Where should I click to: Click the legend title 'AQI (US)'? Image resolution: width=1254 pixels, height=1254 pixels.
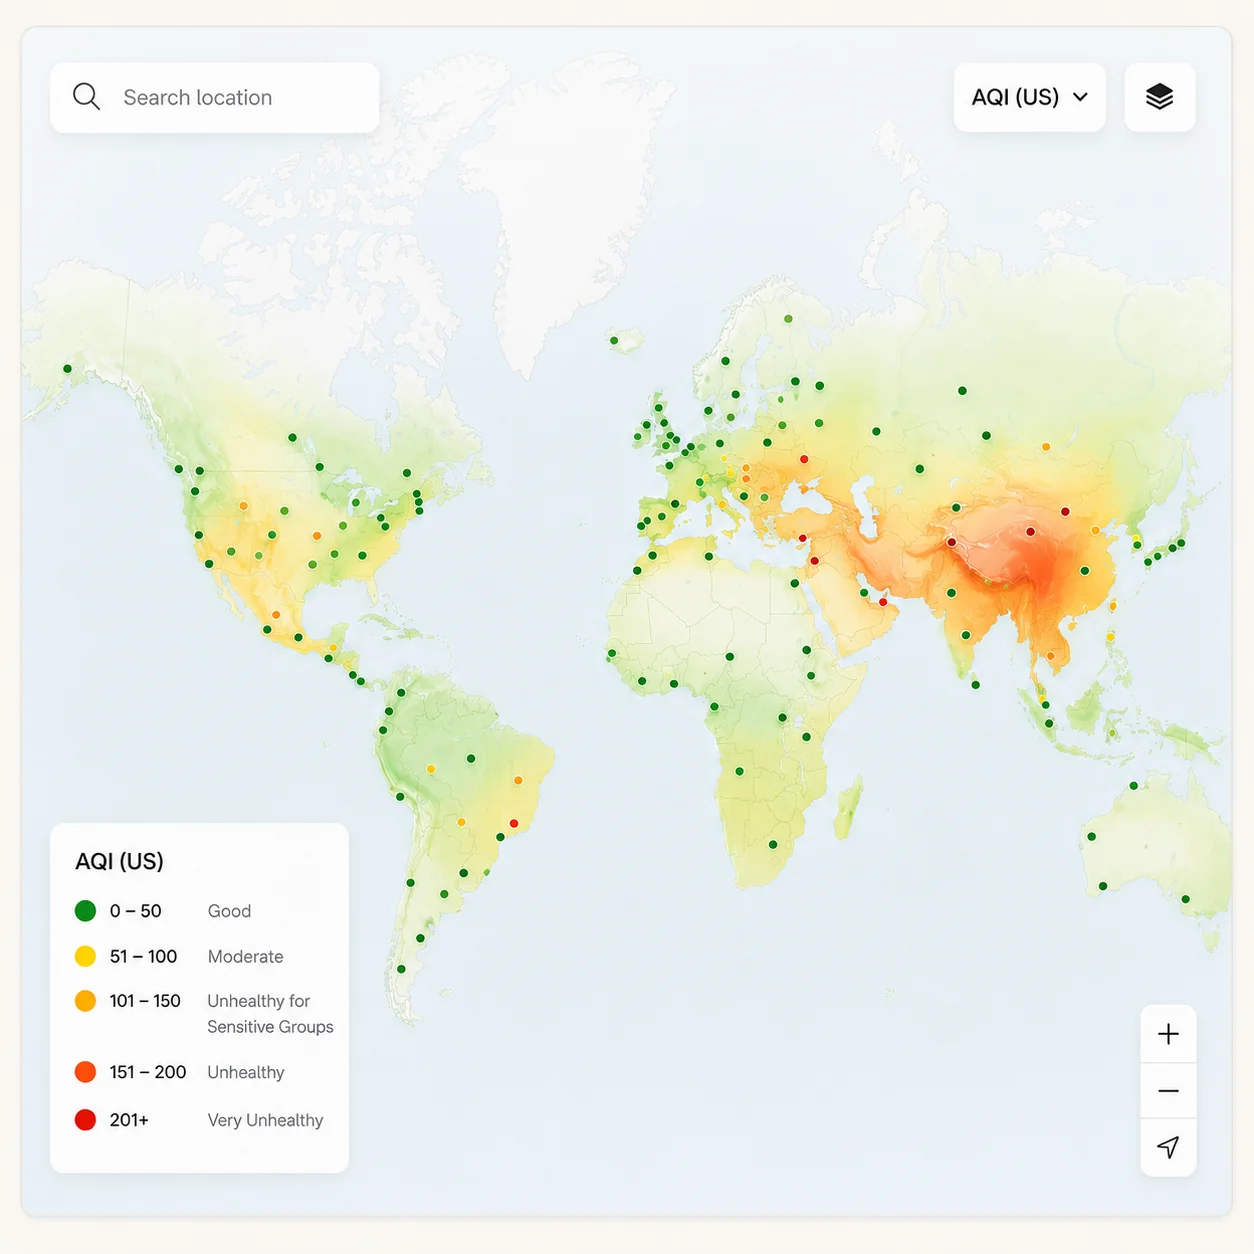(x=119, y=861)
